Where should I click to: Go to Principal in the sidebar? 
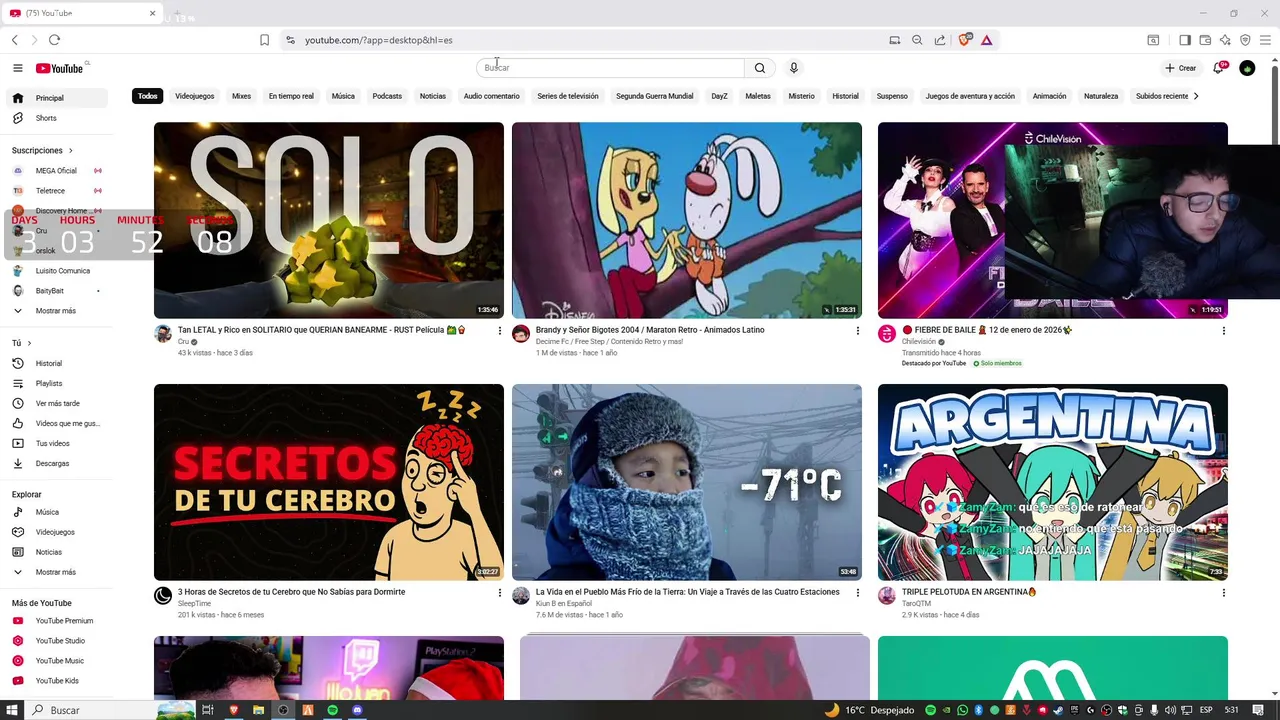point(59,98)
